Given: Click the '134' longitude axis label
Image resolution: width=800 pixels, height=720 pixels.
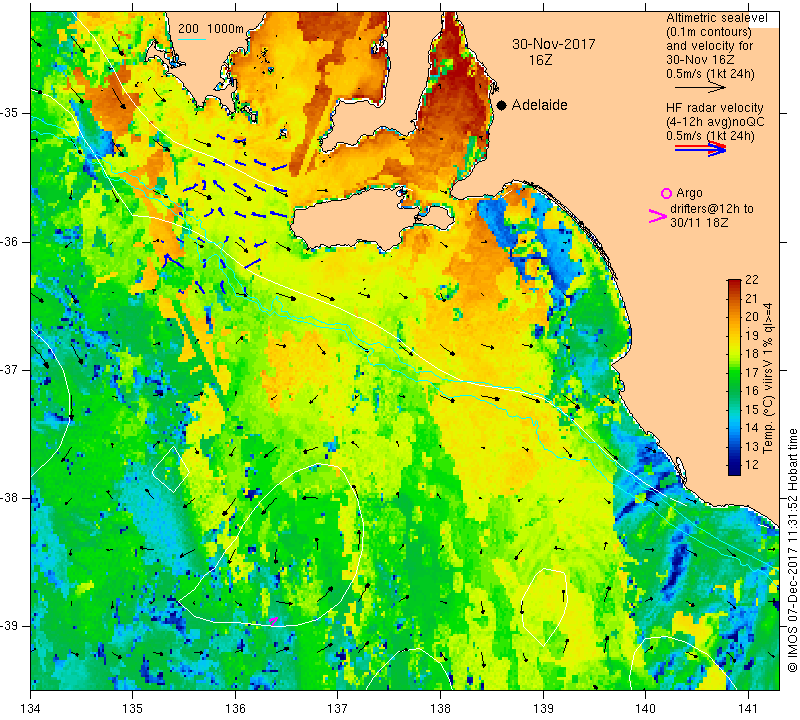Looking at the screenshot, I should (31, 709).
